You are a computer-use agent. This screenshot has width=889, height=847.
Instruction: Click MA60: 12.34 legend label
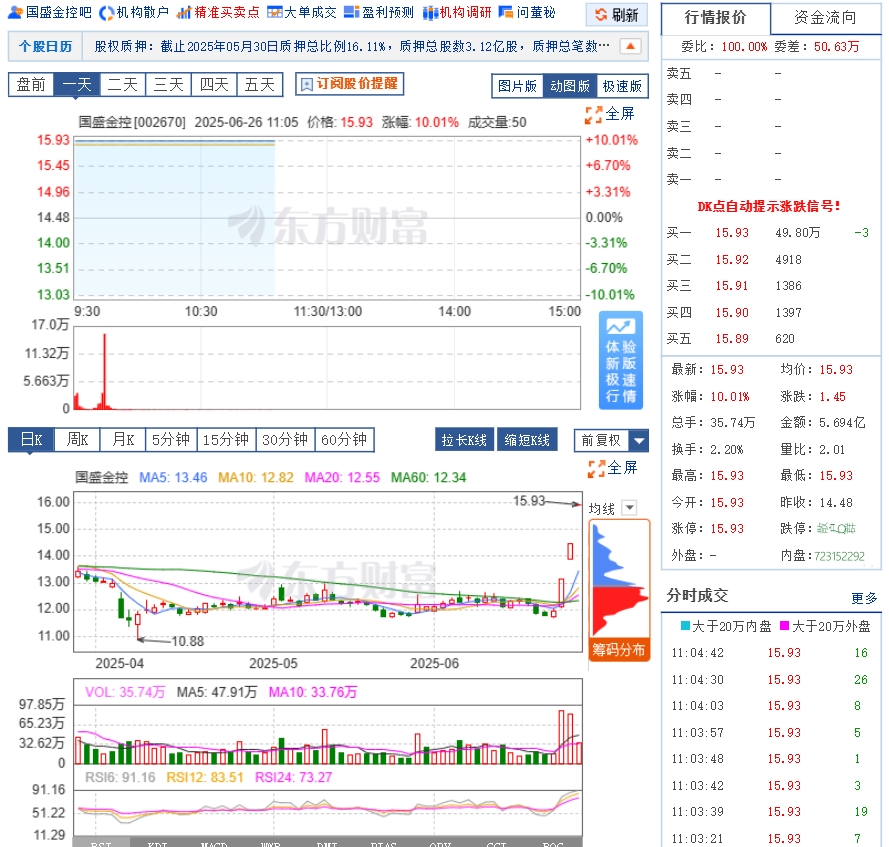point(428,477)
